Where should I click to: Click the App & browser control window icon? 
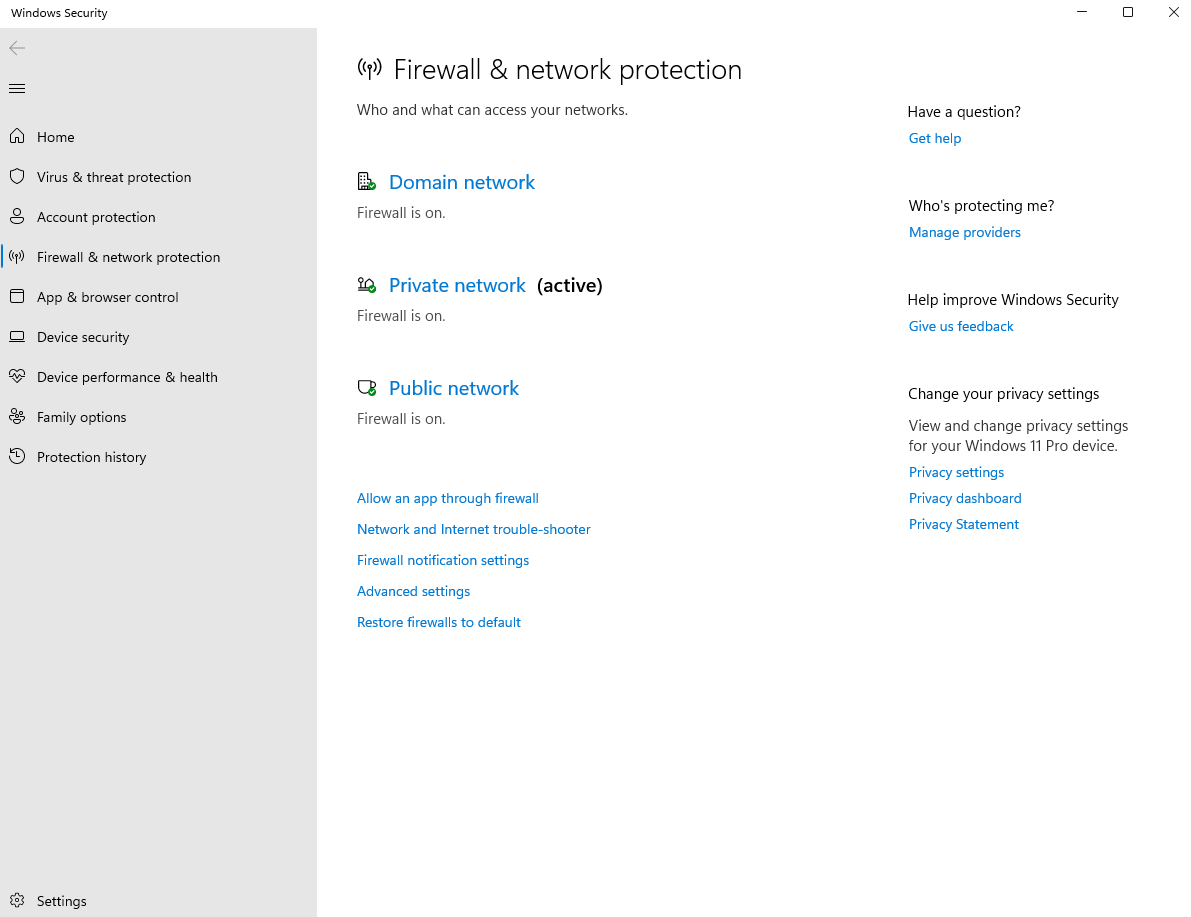tap(17, 296)
